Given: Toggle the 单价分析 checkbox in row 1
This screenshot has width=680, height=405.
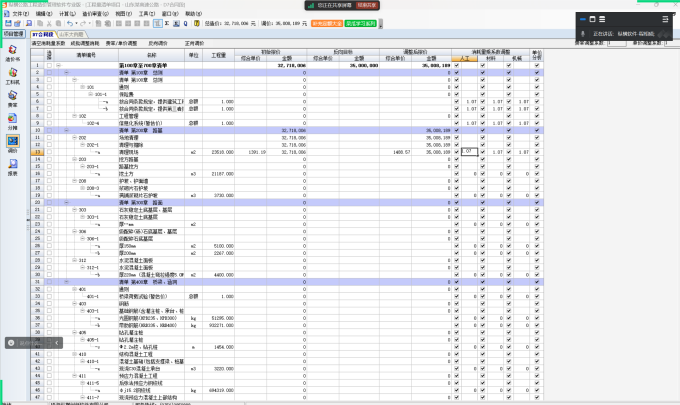Looking at the screenshot, I should tap(537, 65).
